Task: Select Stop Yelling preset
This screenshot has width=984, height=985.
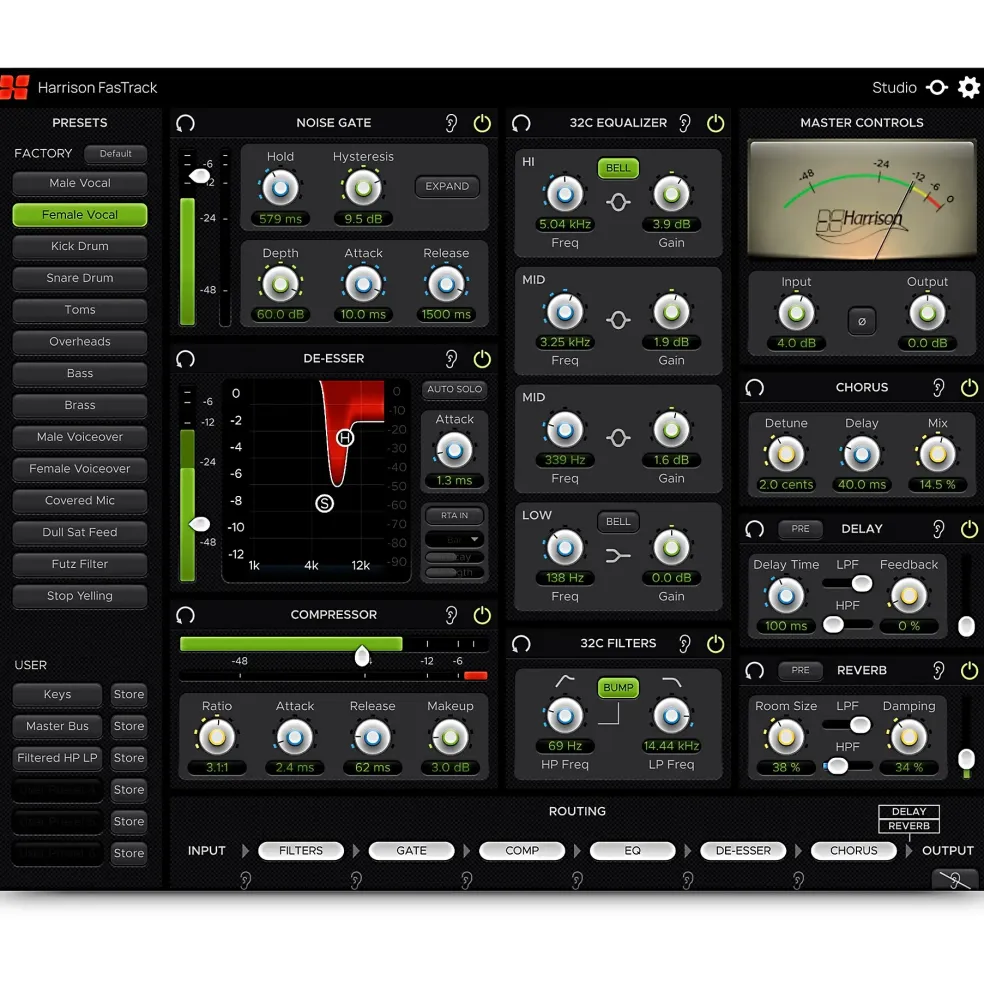Action: pyautogui.click(x=80, y=596)
